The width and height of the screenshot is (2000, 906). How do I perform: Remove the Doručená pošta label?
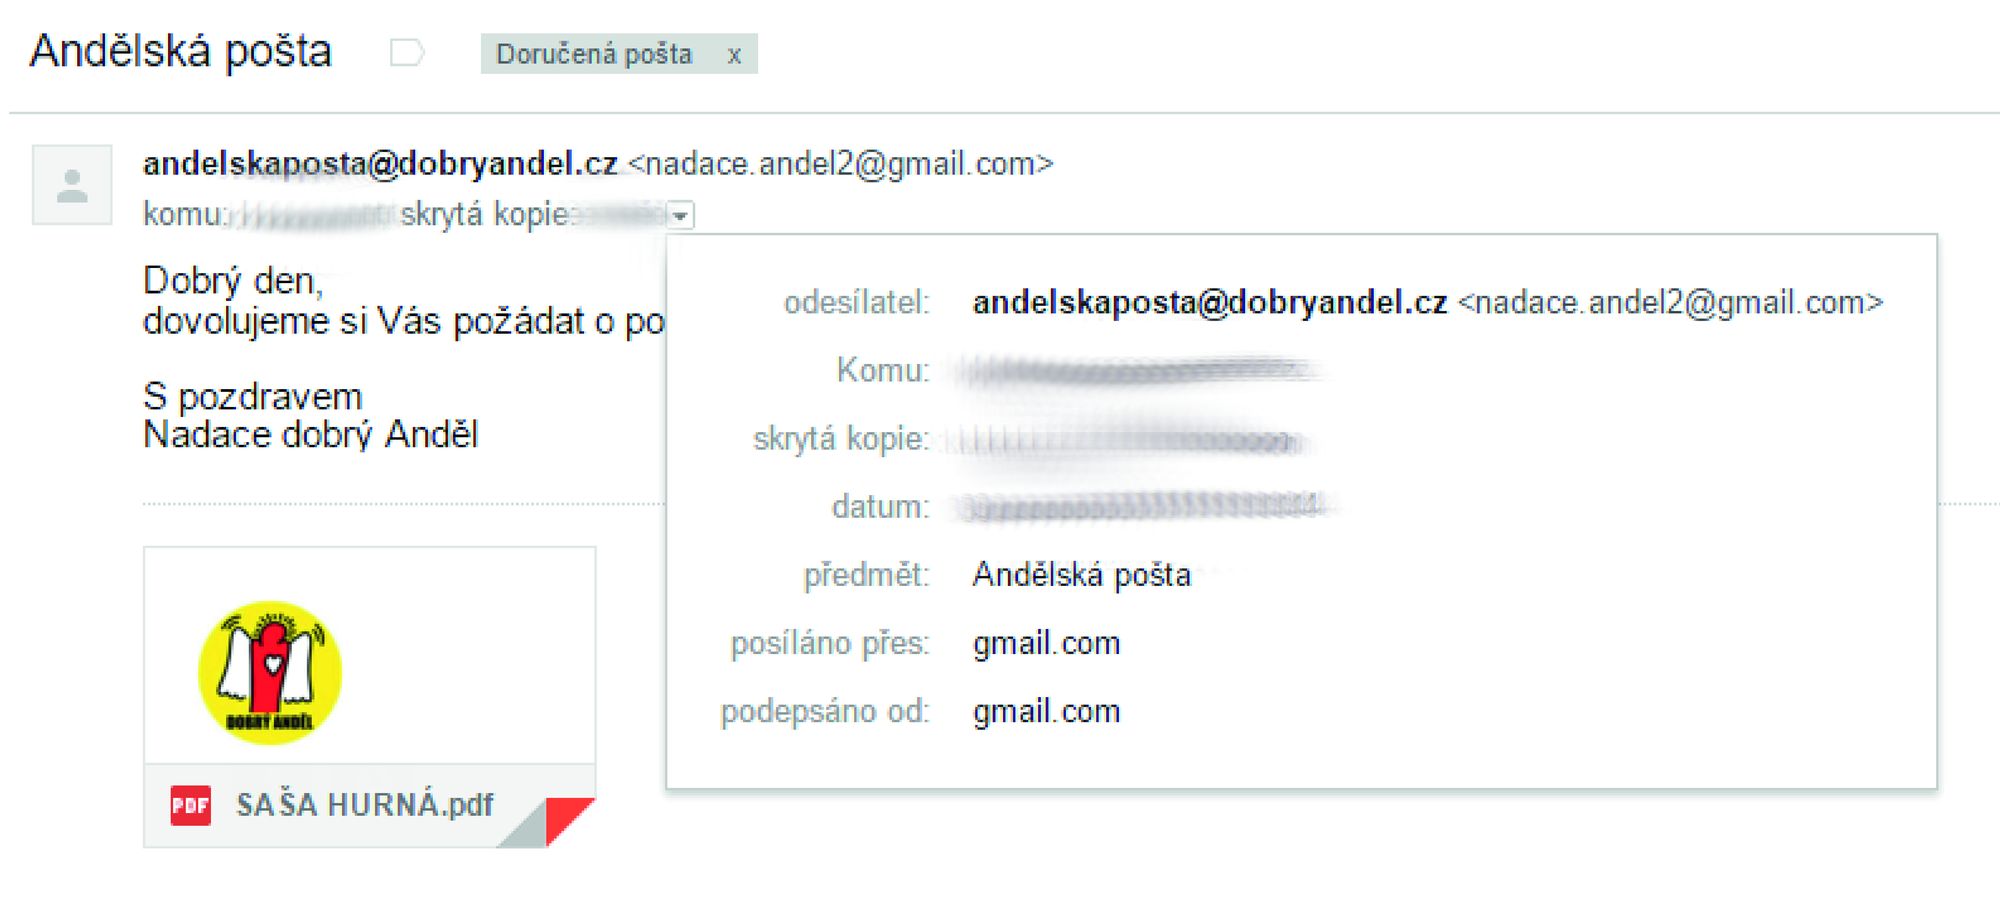pyautogui.click(x=734, y=55)
